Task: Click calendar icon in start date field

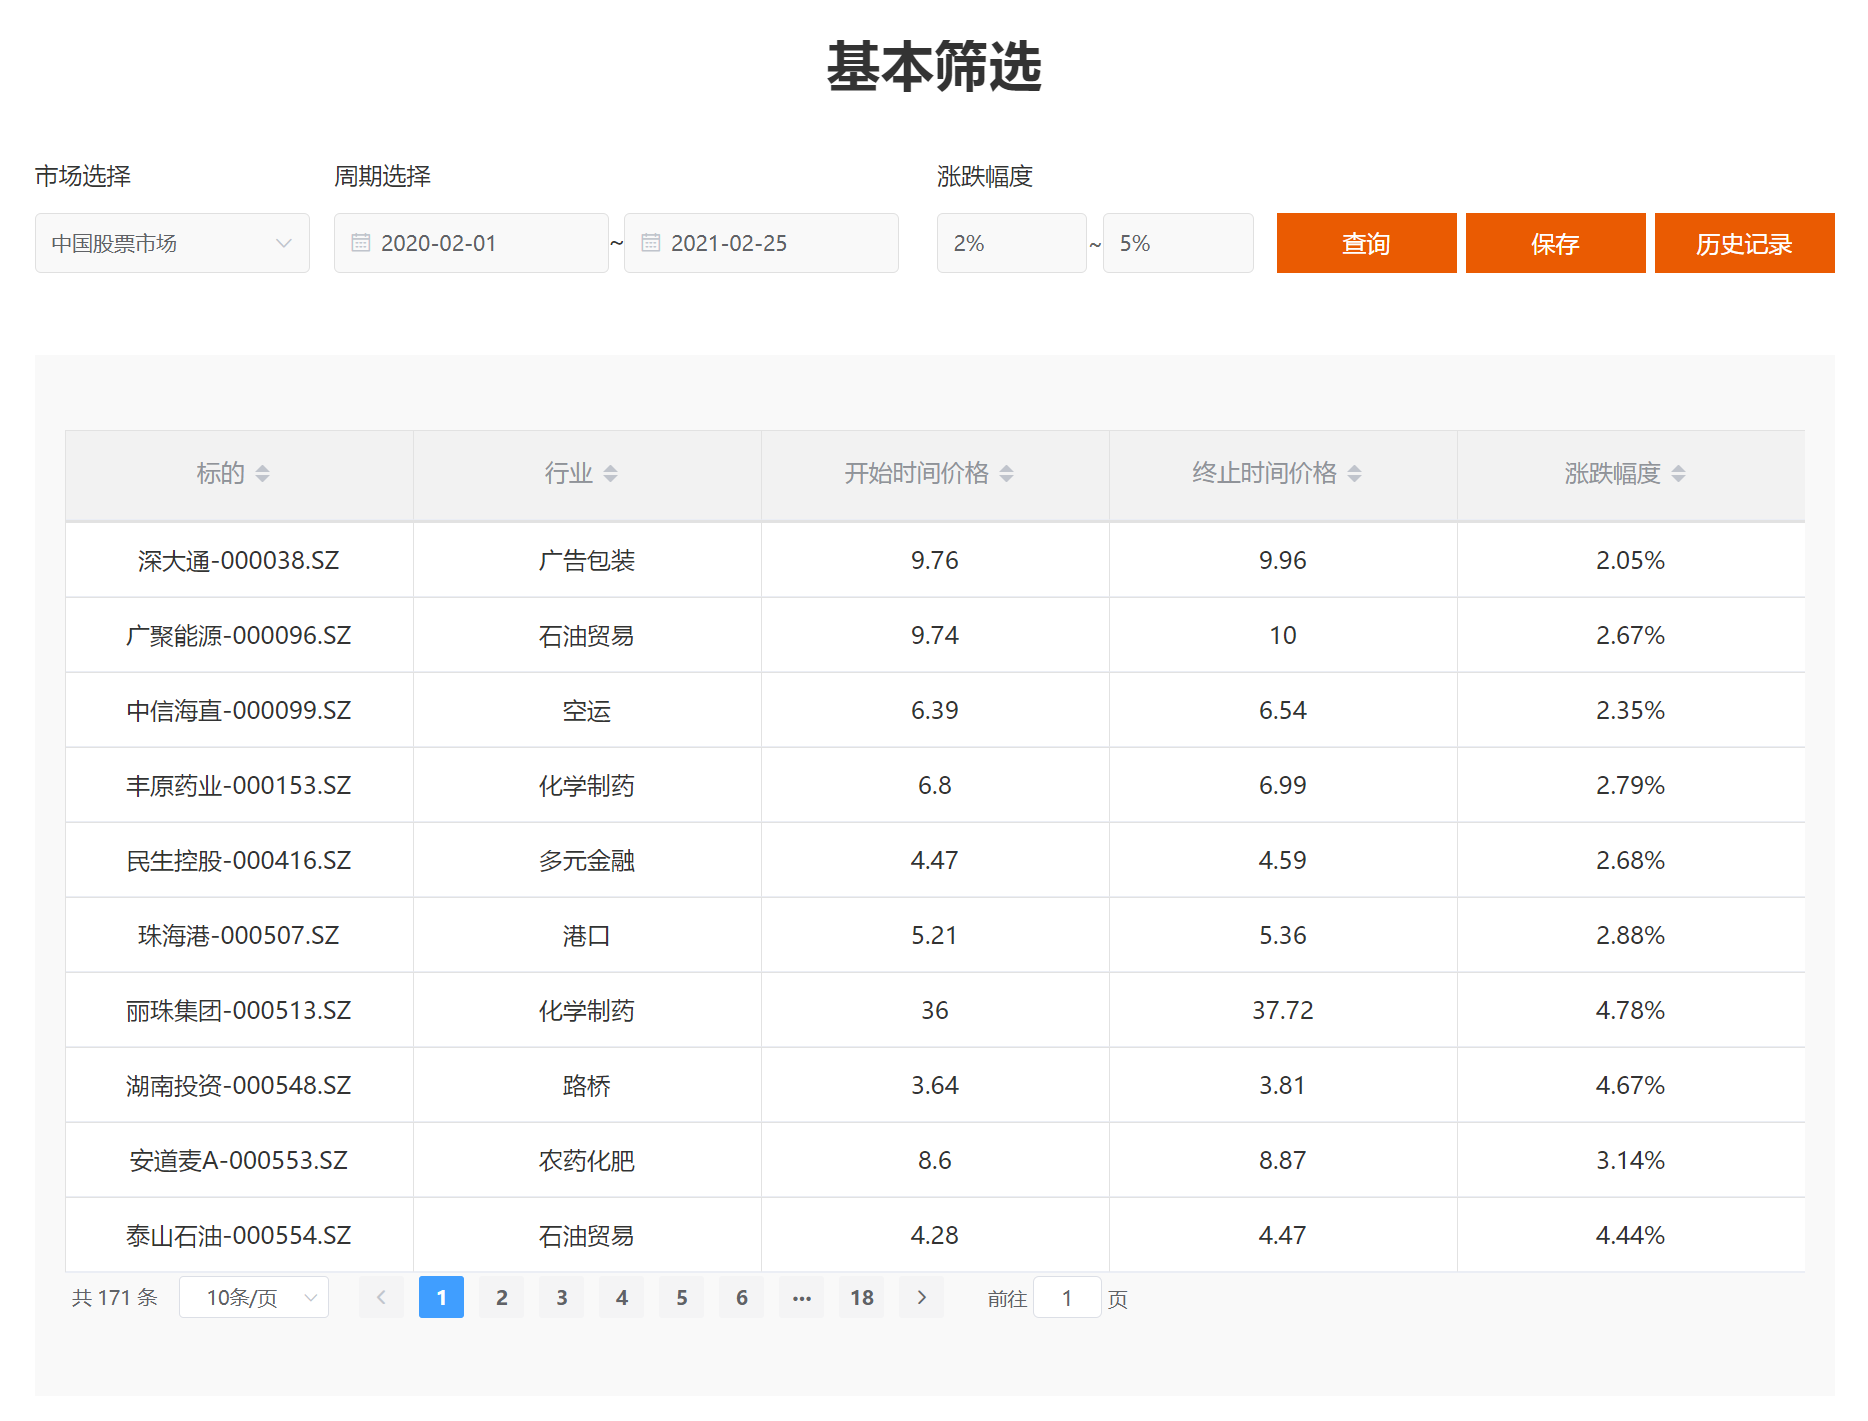Action: click(361, 243)
